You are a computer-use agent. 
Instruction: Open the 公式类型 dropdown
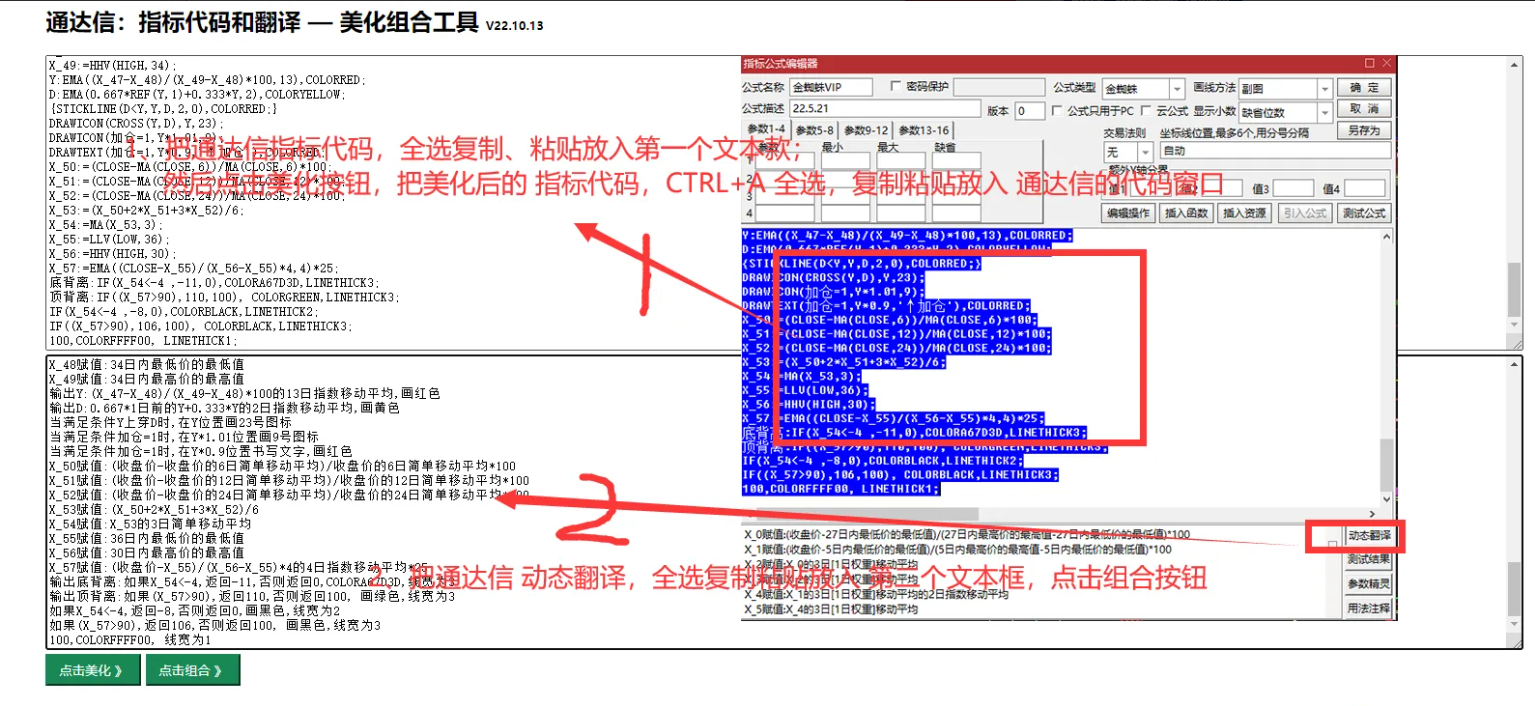tap(1176, 89)
